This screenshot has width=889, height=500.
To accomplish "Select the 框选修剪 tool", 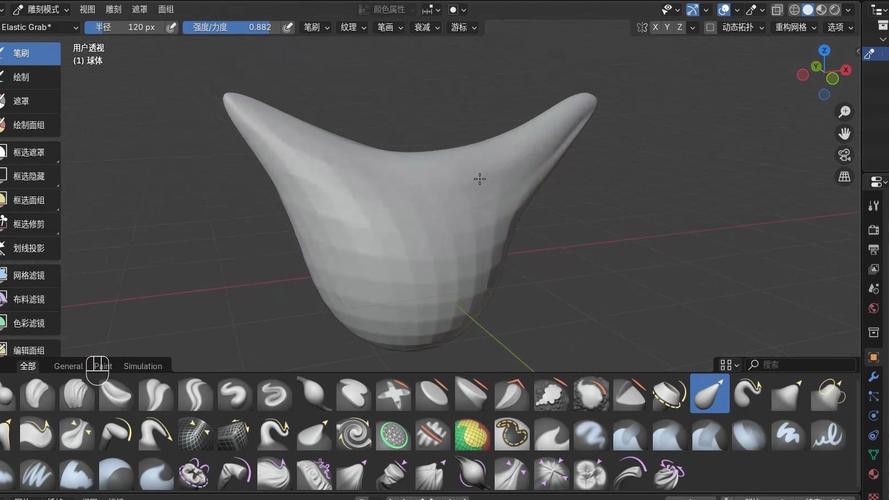I will tap(30, 223).
